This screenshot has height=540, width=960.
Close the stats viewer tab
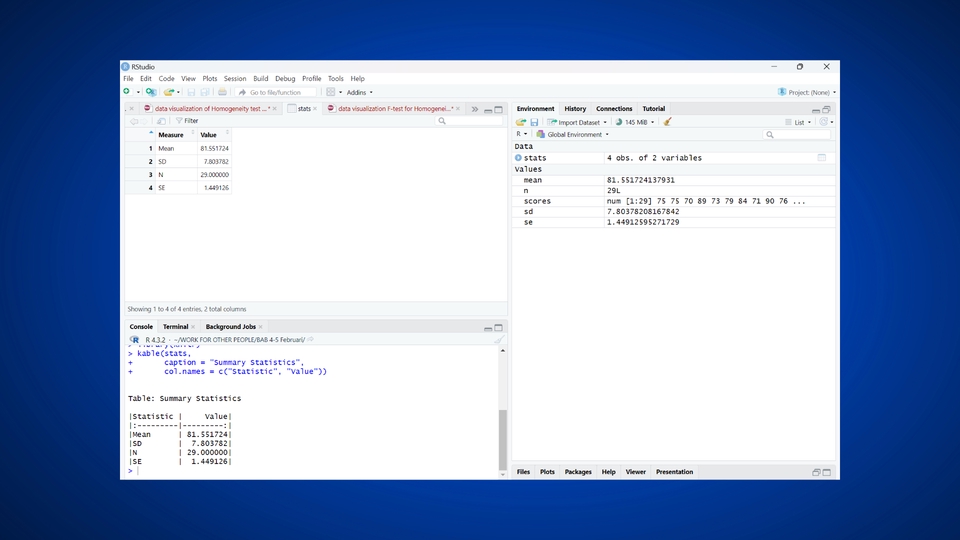pos(315,109)
